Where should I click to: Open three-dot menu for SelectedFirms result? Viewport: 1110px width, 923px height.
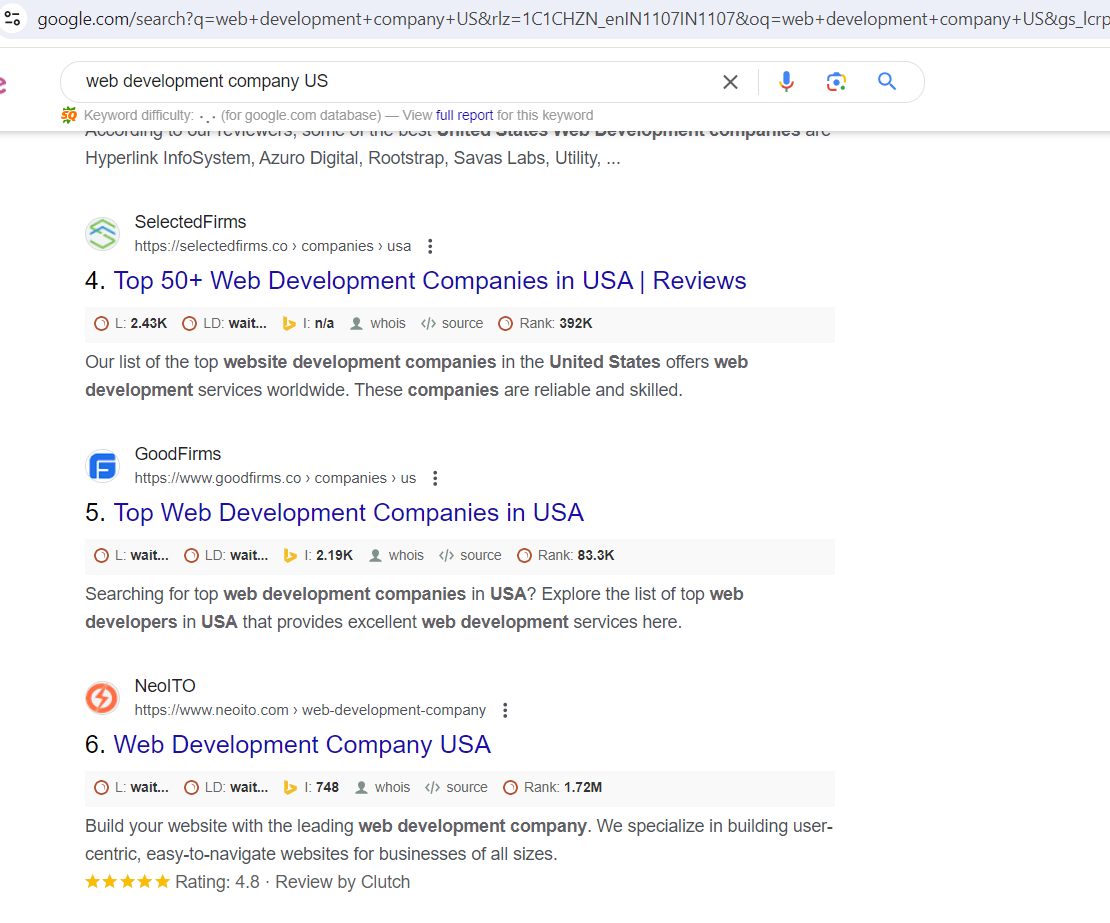pyautogui.click(x=430, y=246)
